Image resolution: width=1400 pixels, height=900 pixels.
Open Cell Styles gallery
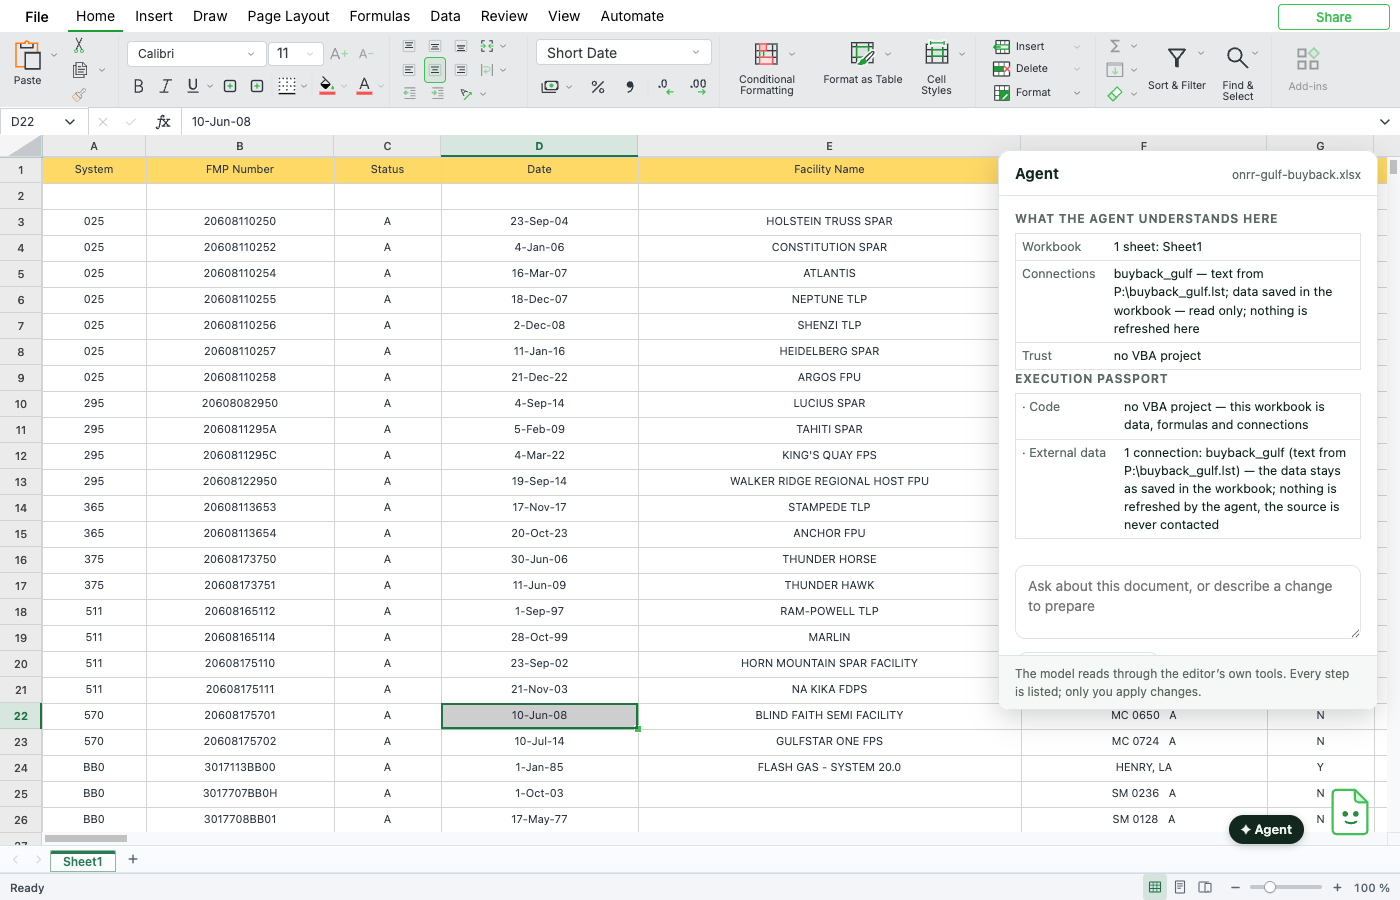point(936,69)
